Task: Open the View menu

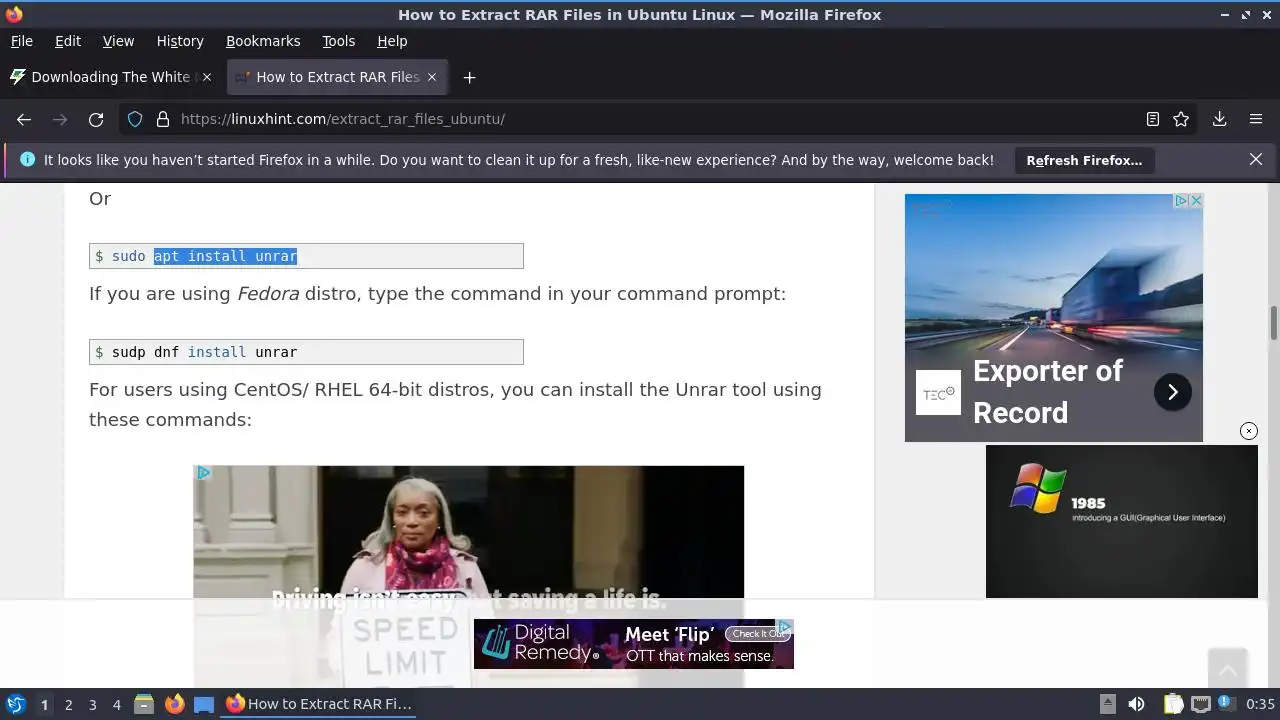Action: (x=118, y=41)
